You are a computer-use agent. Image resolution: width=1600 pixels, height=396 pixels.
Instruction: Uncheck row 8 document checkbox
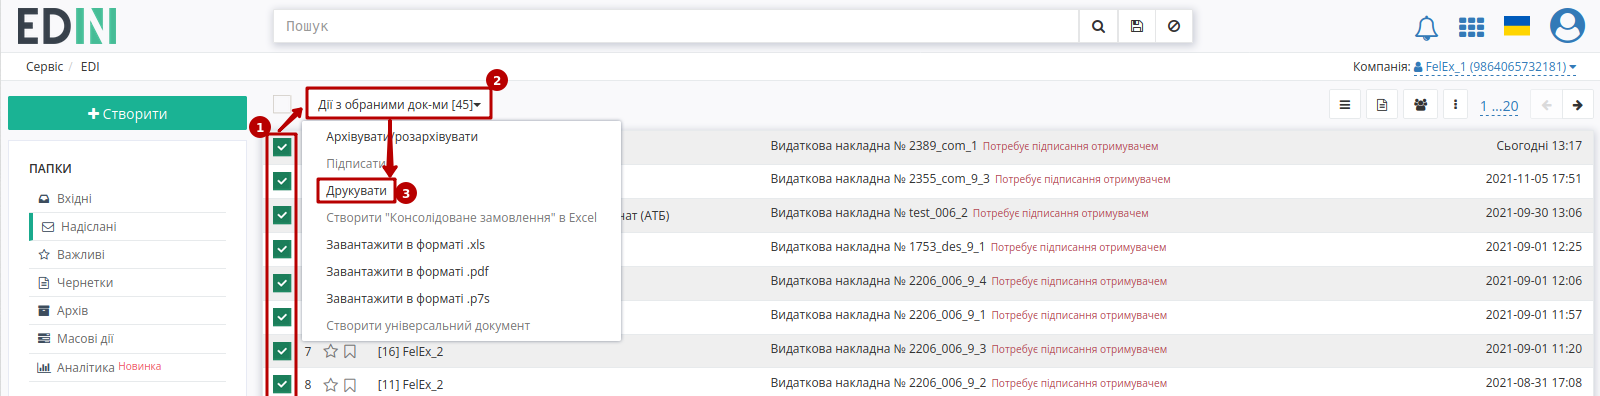(x=282, y=384)
